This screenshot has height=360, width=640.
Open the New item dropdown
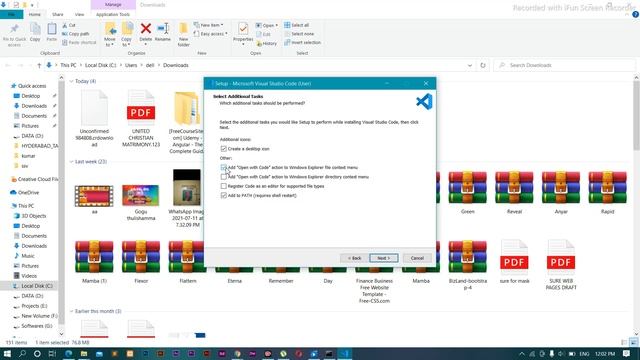[x=209, y=25]
